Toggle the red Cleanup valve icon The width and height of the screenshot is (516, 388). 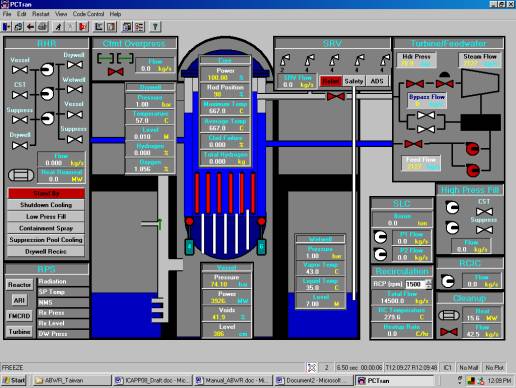pyautogui.click(x=449, y=332)
